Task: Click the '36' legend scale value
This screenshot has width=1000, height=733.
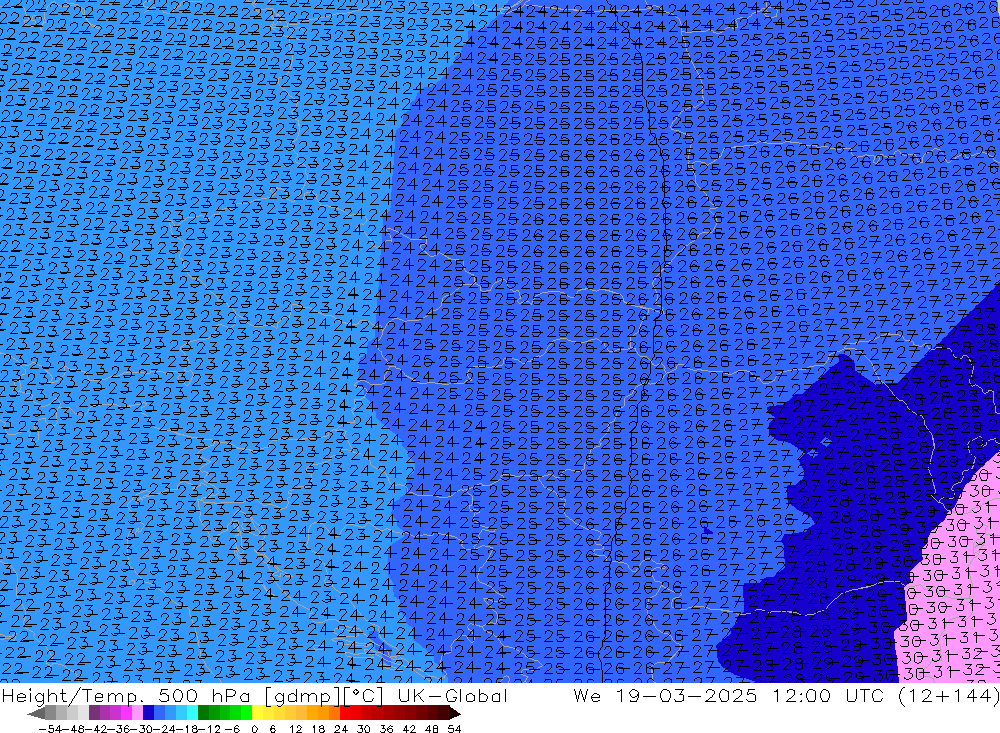Action: pos(386,729)
